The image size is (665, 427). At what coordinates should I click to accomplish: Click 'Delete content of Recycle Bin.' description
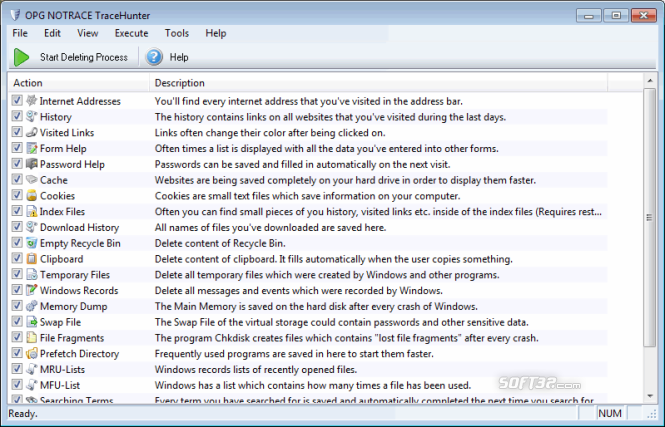point(220,243)
